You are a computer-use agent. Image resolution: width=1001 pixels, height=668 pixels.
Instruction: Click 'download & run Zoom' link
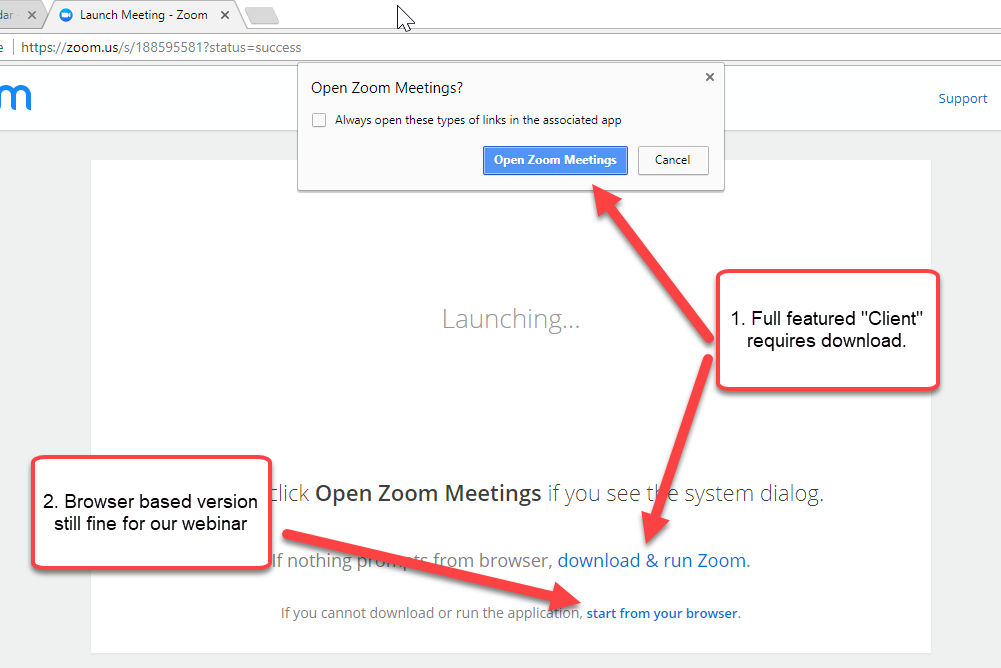[652, 561]
